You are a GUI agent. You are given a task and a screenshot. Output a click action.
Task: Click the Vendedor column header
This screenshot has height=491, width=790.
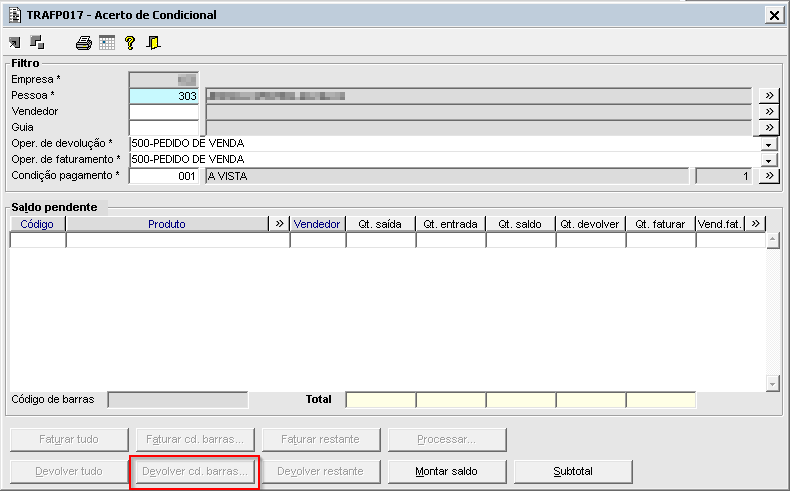click(x=317, y=224)
